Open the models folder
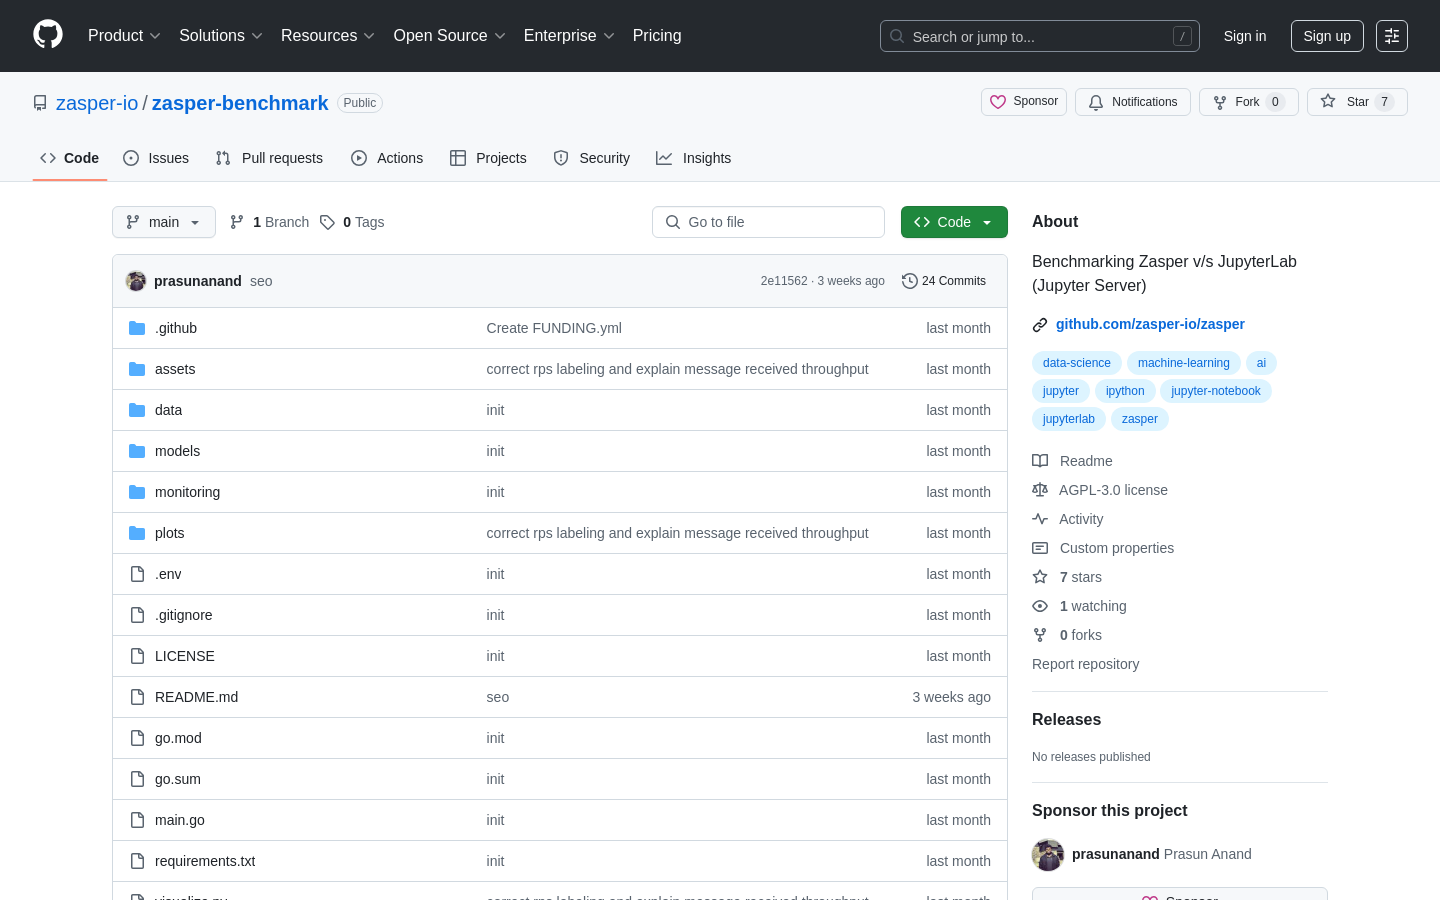 (177, 451)
